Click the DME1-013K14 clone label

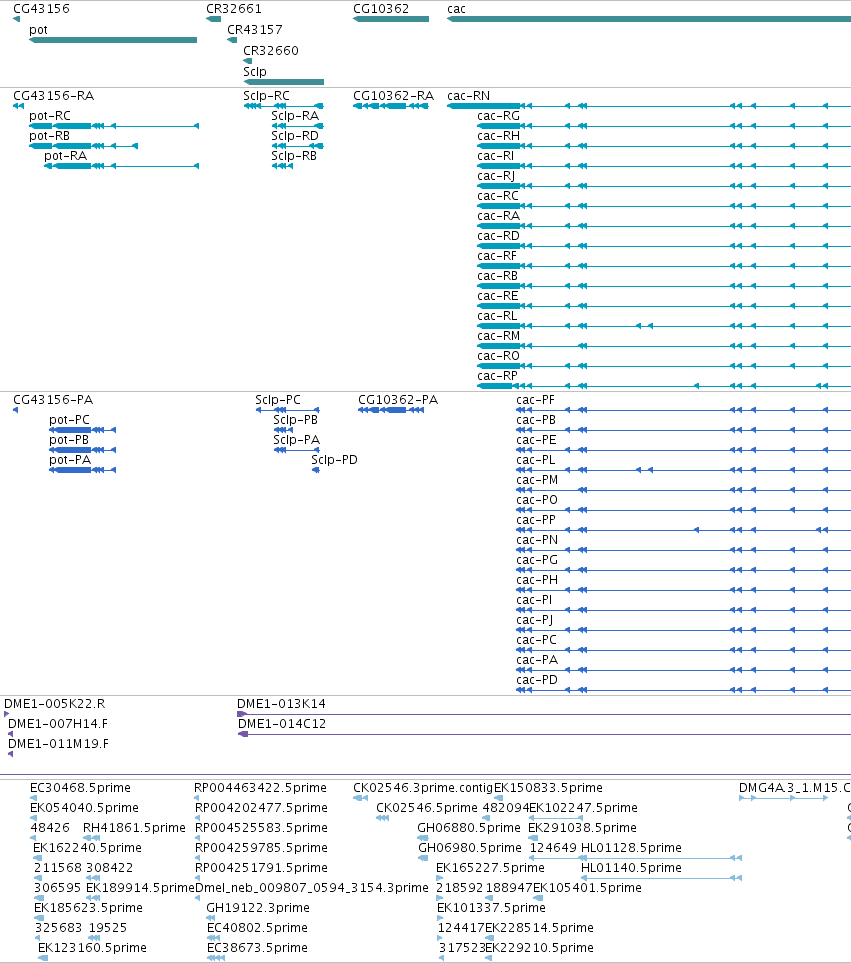pos(281,704)
